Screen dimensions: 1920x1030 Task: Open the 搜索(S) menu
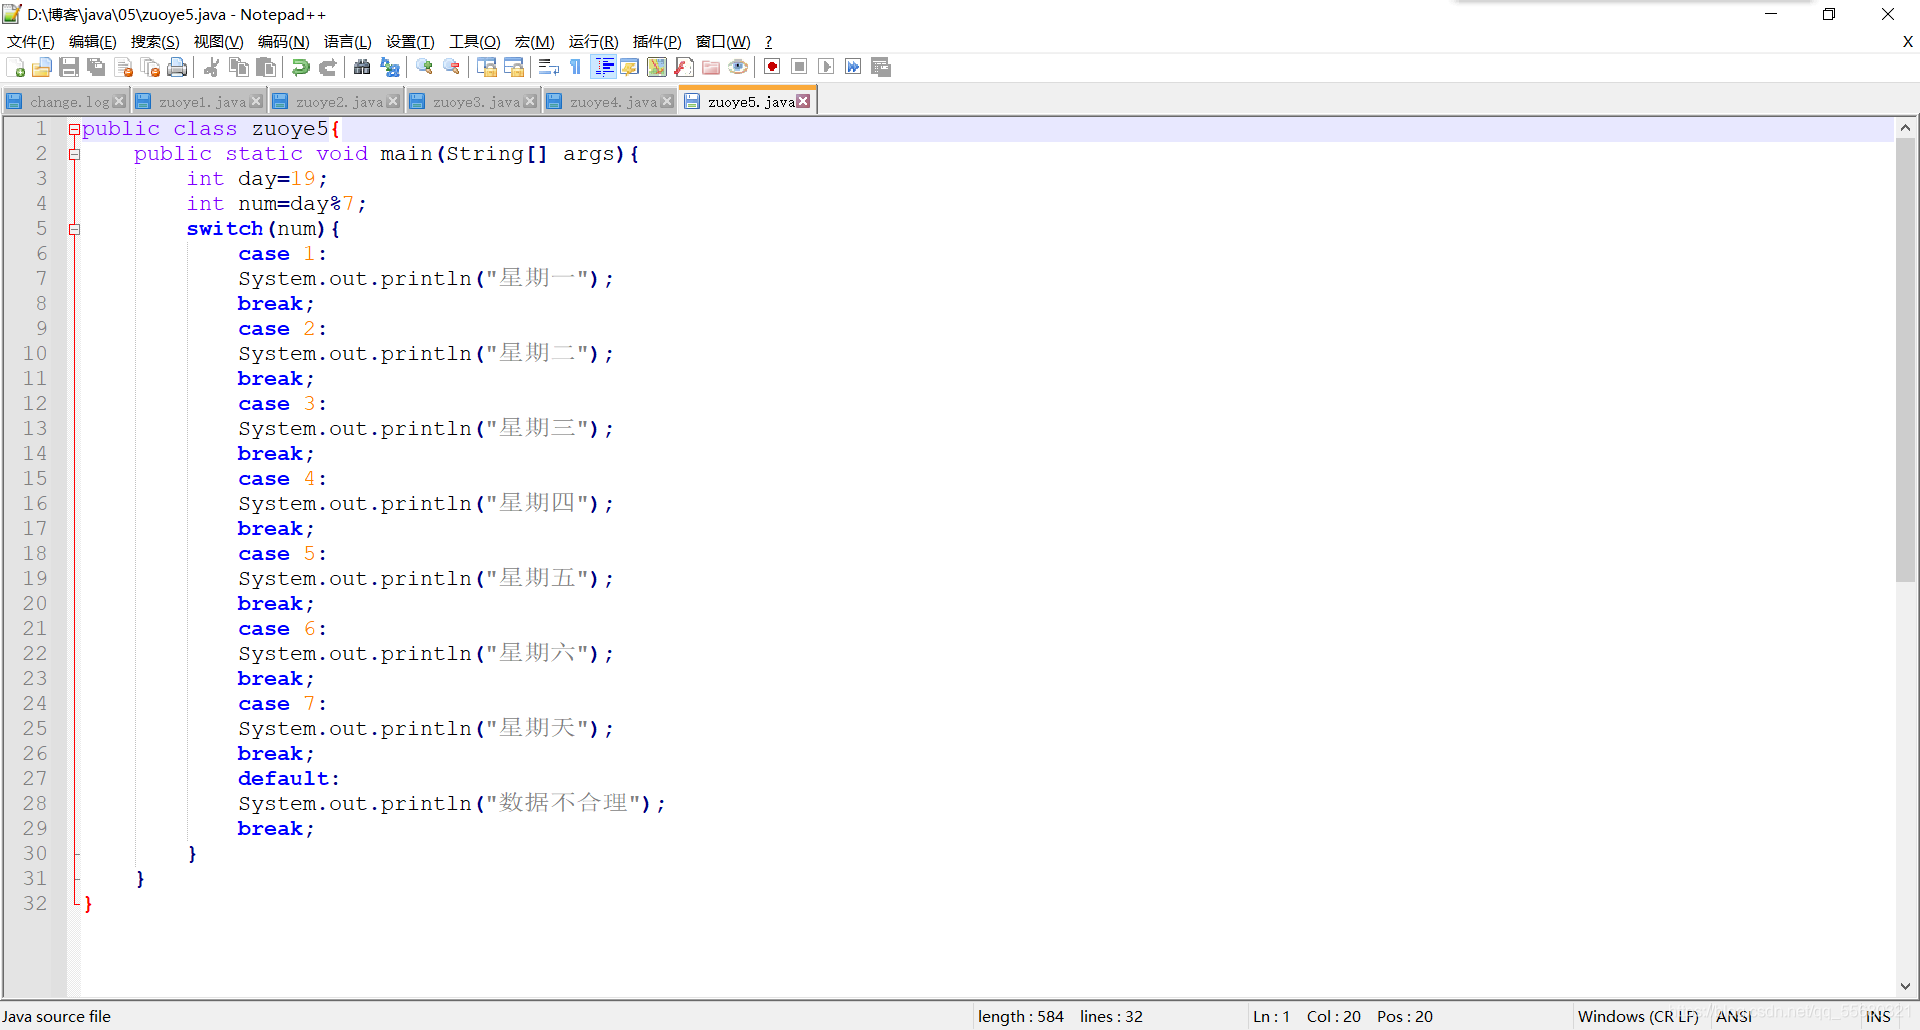pyautogui.click(x=155, y=42)
